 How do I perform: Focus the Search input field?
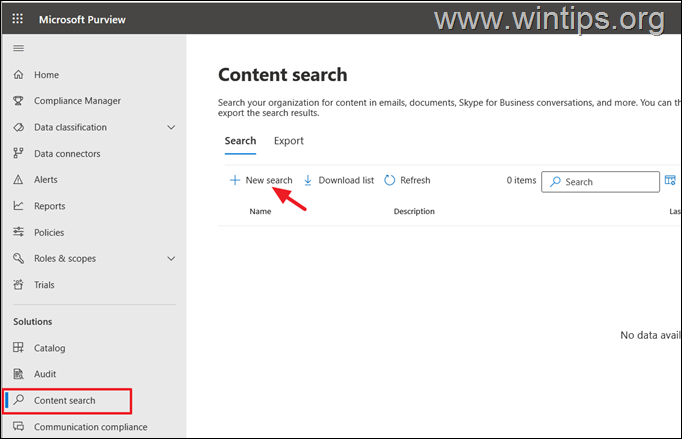[x=600, y=181]
